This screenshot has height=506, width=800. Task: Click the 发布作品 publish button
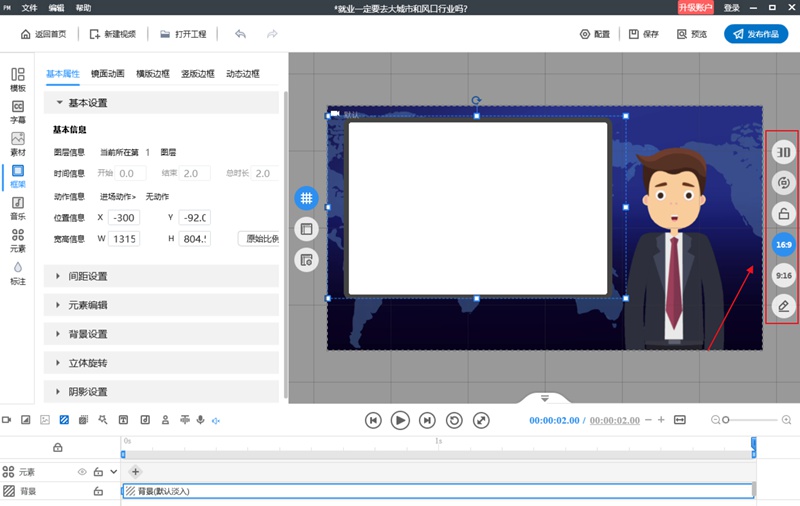[x=756, y=34]
